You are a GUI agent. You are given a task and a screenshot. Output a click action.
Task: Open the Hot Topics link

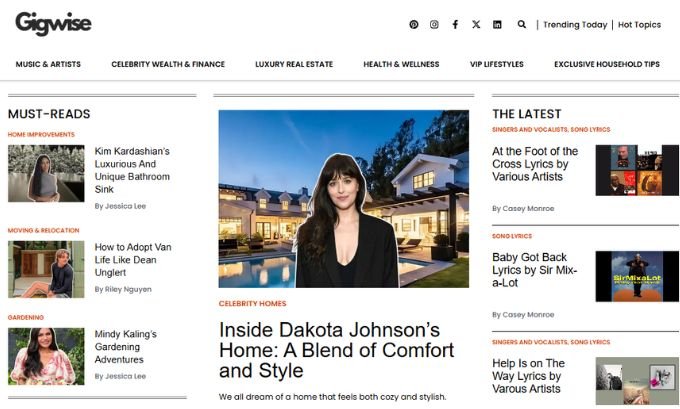pyautogui.click(x=639, y=25)
